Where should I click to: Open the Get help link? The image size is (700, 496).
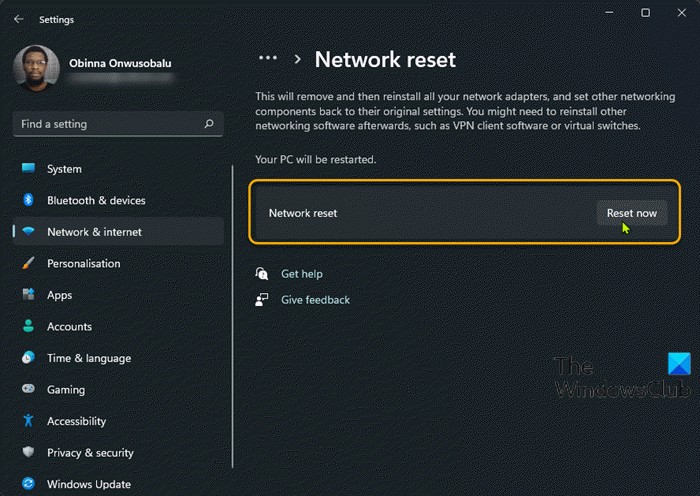(x=301, y=274)
